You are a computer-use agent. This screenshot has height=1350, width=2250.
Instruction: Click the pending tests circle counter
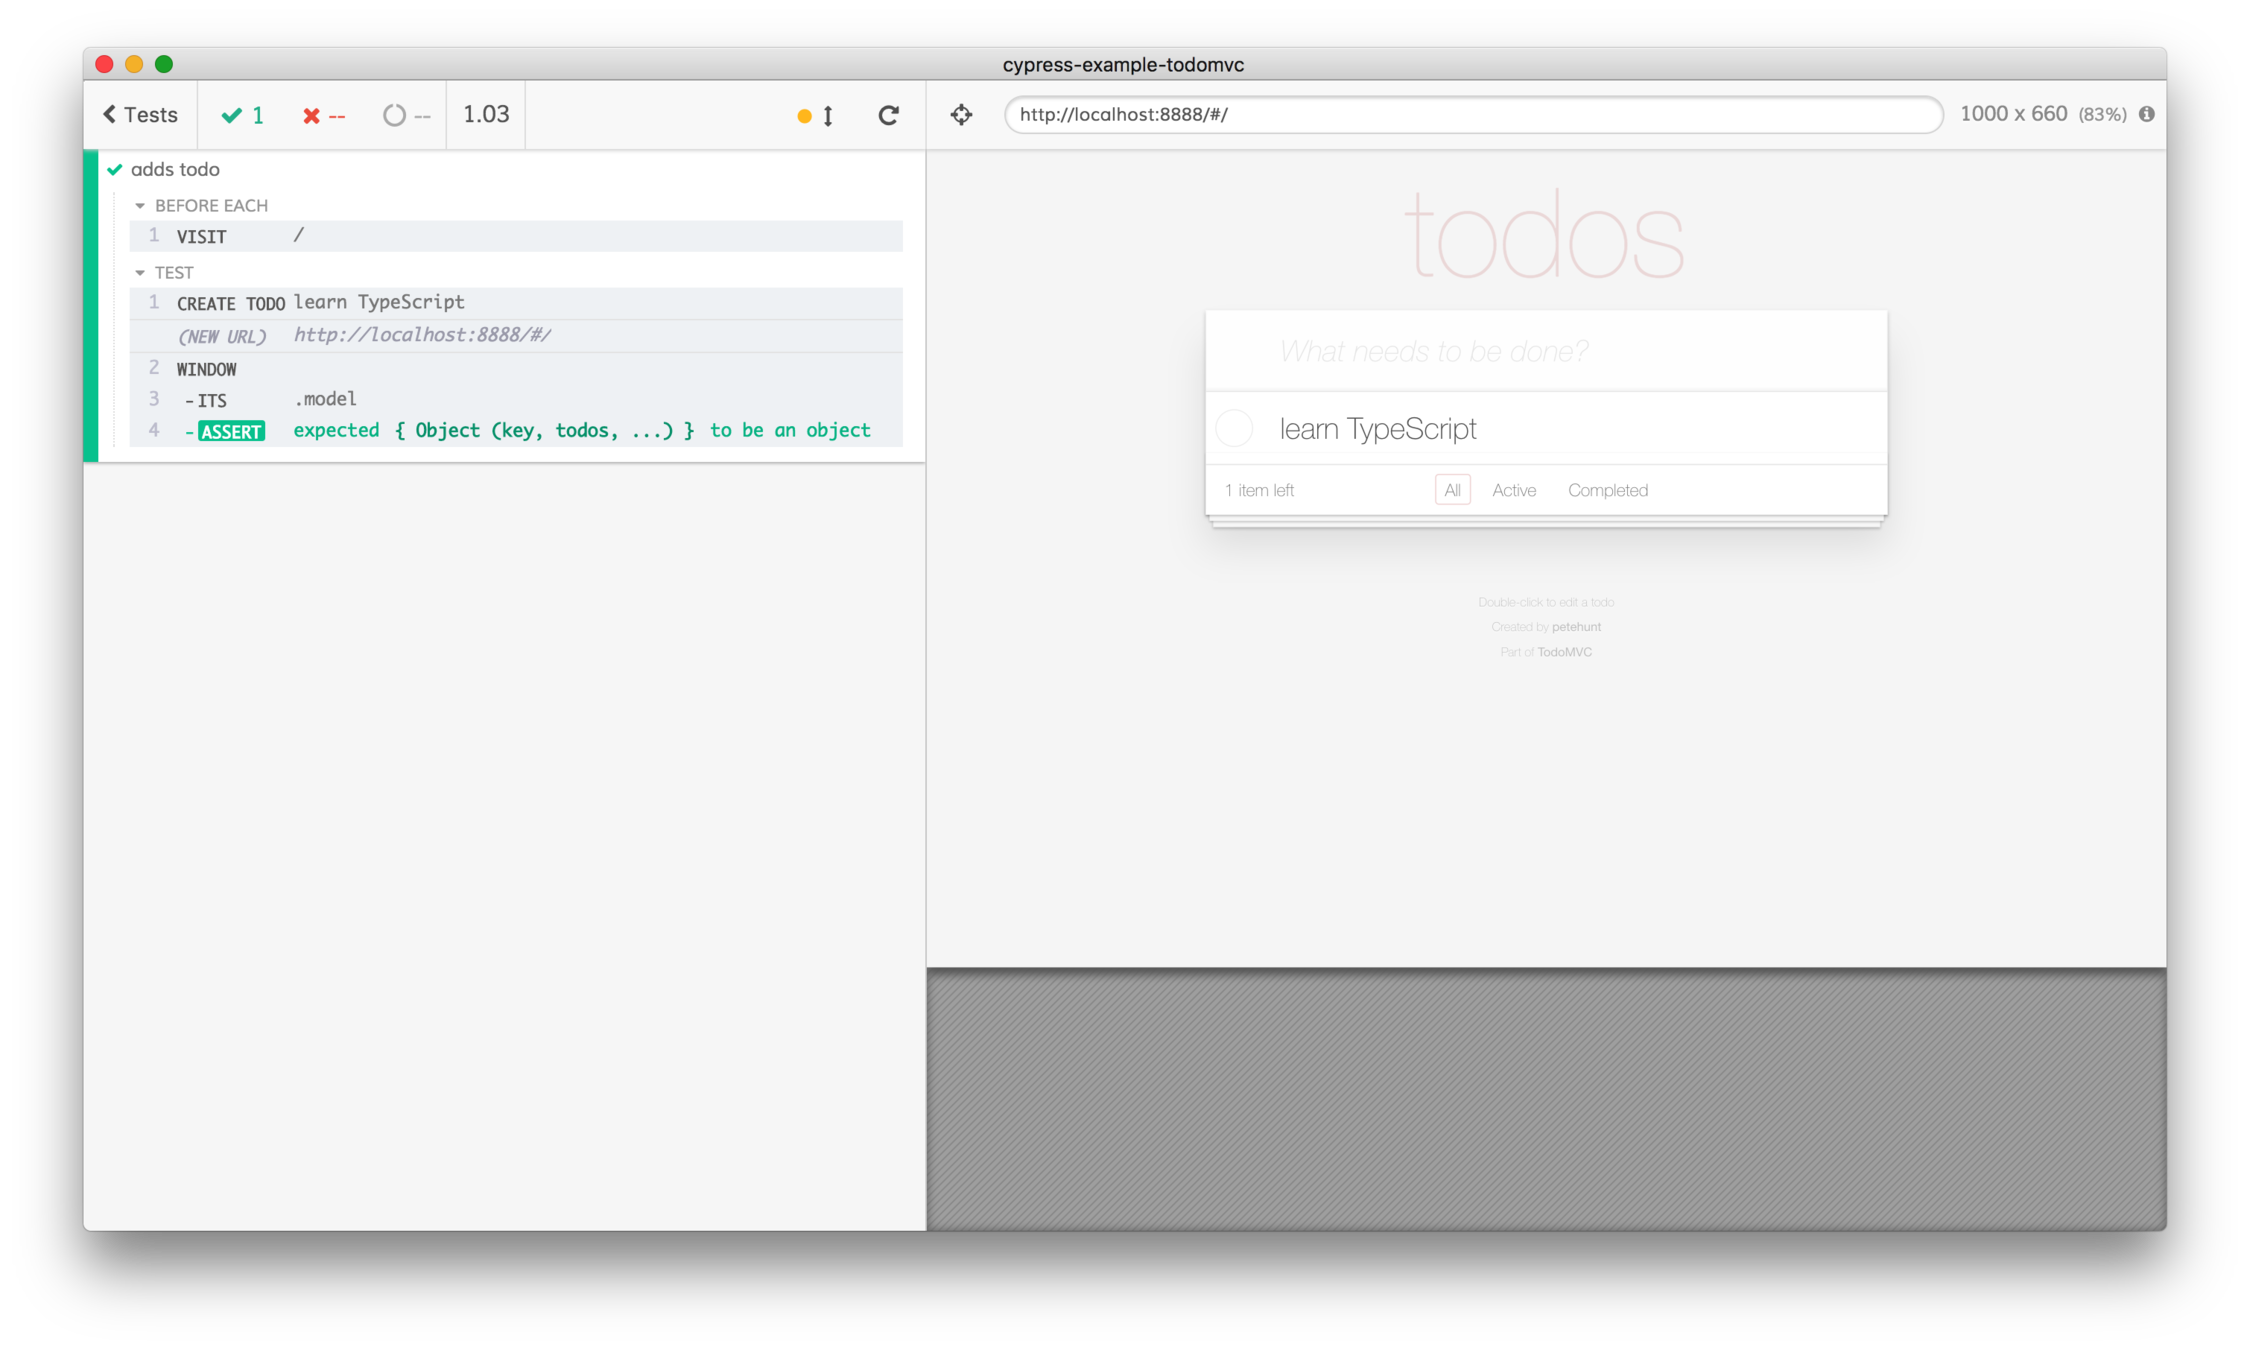pos(406,116)
